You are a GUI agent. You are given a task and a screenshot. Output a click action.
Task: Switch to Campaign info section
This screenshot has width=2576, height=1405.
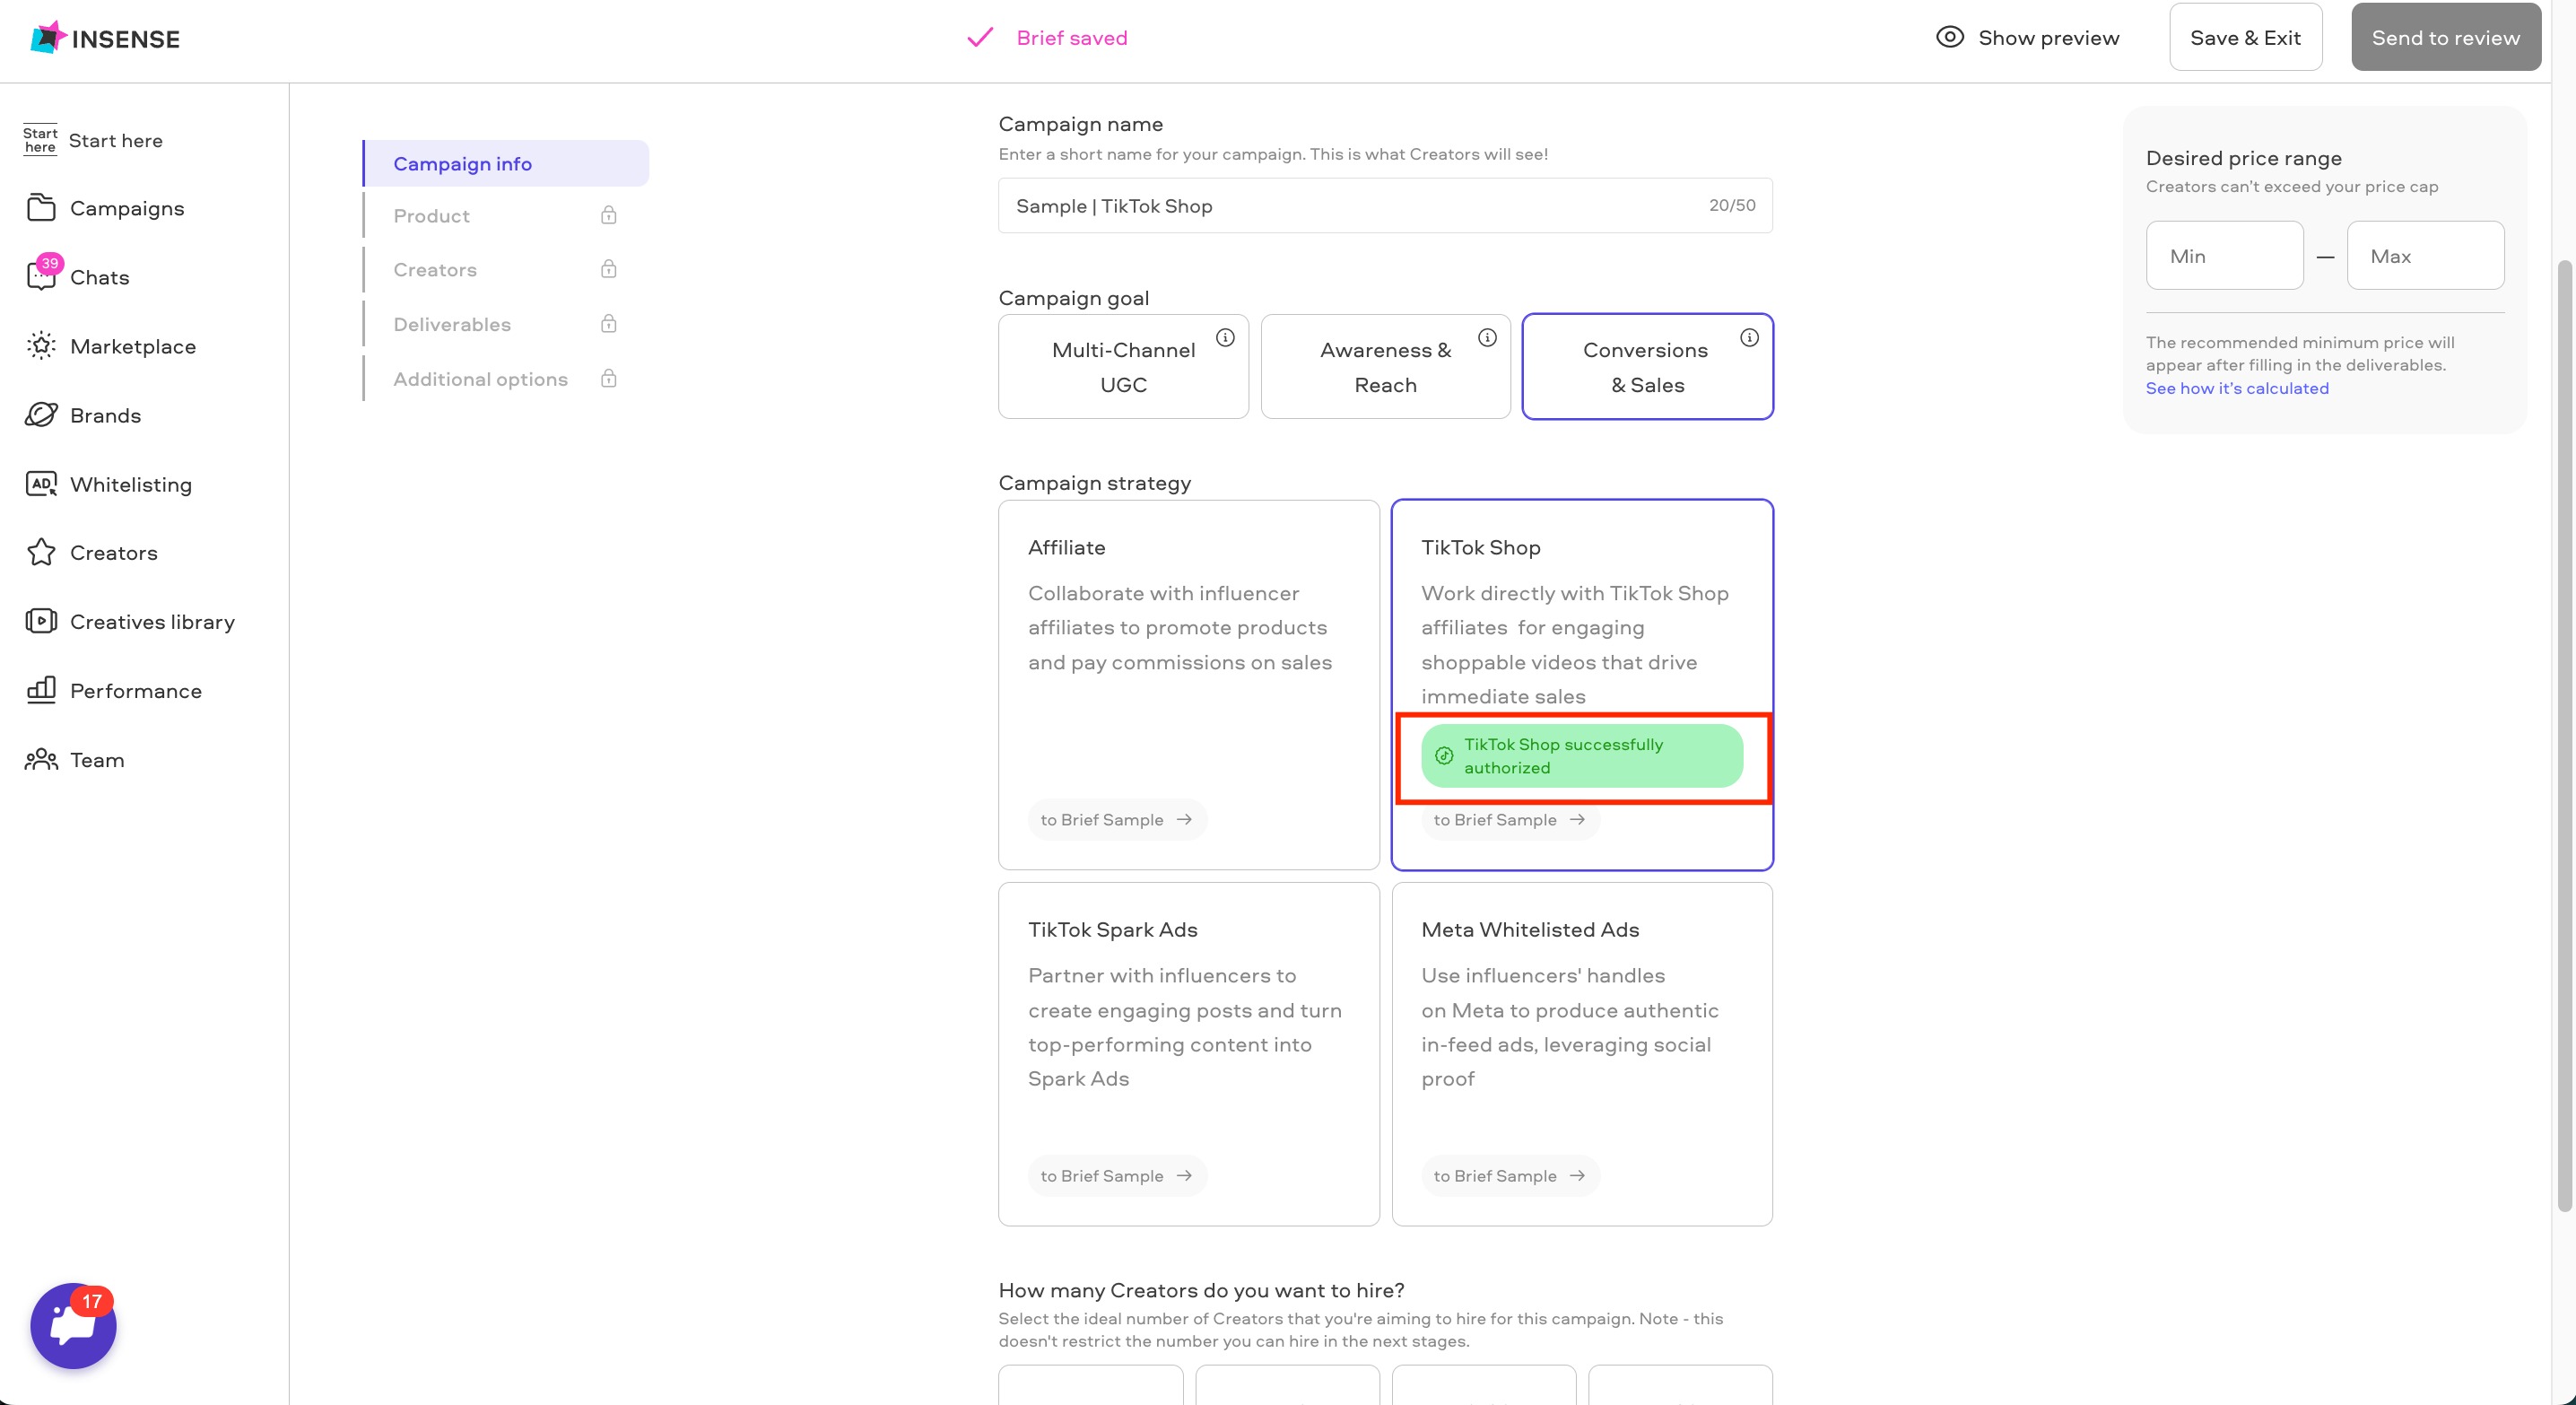point(506,163)
